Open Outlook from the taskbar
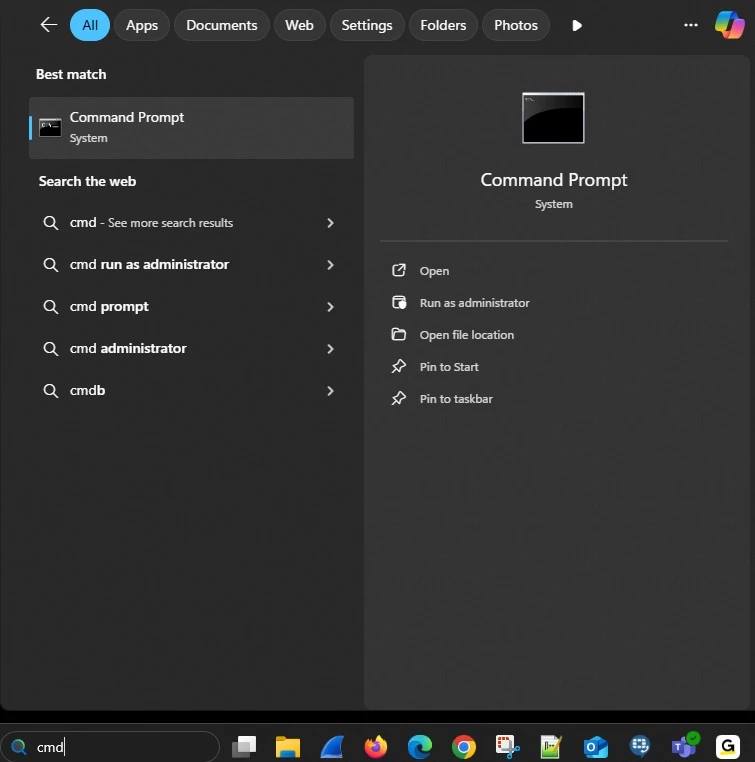755x762 pixels. coord(596,746)
